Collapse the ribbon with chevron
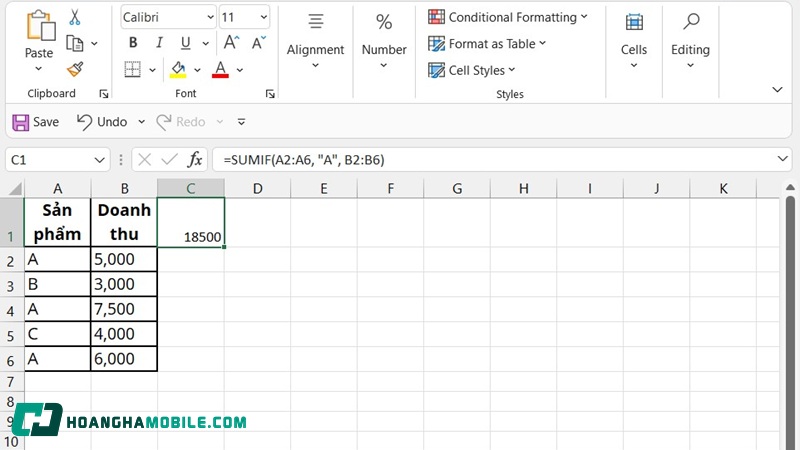This screenshot has height=450, width=800. 777,90
